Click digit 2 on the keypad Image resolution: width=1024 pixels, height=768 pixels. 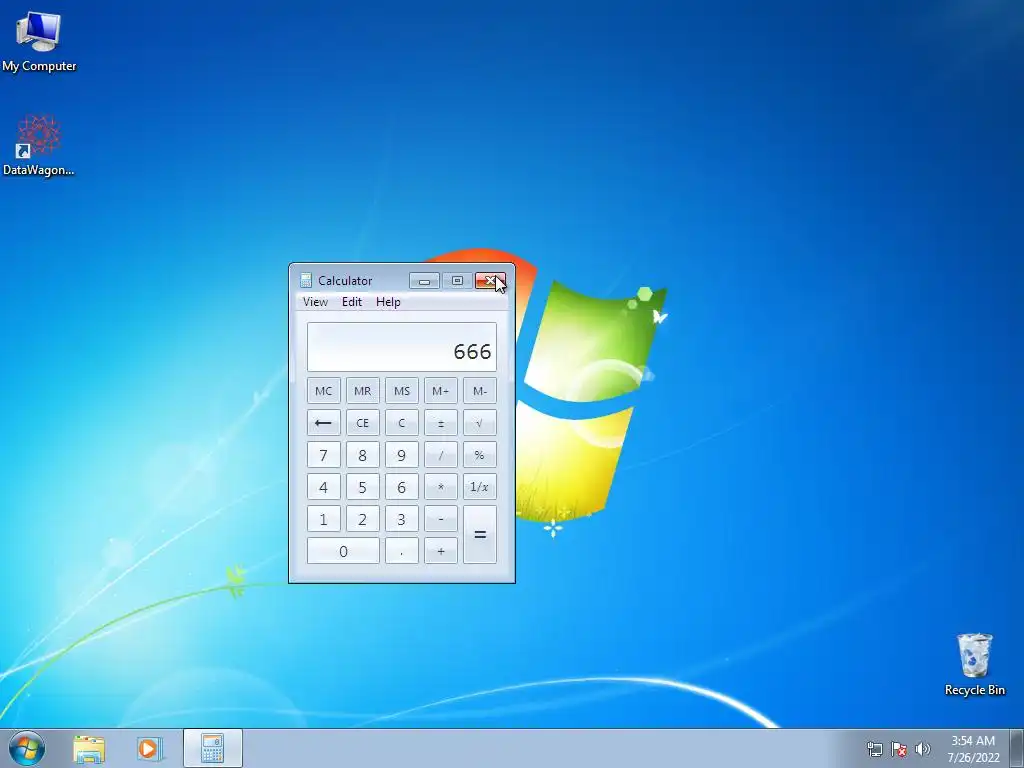362,519
